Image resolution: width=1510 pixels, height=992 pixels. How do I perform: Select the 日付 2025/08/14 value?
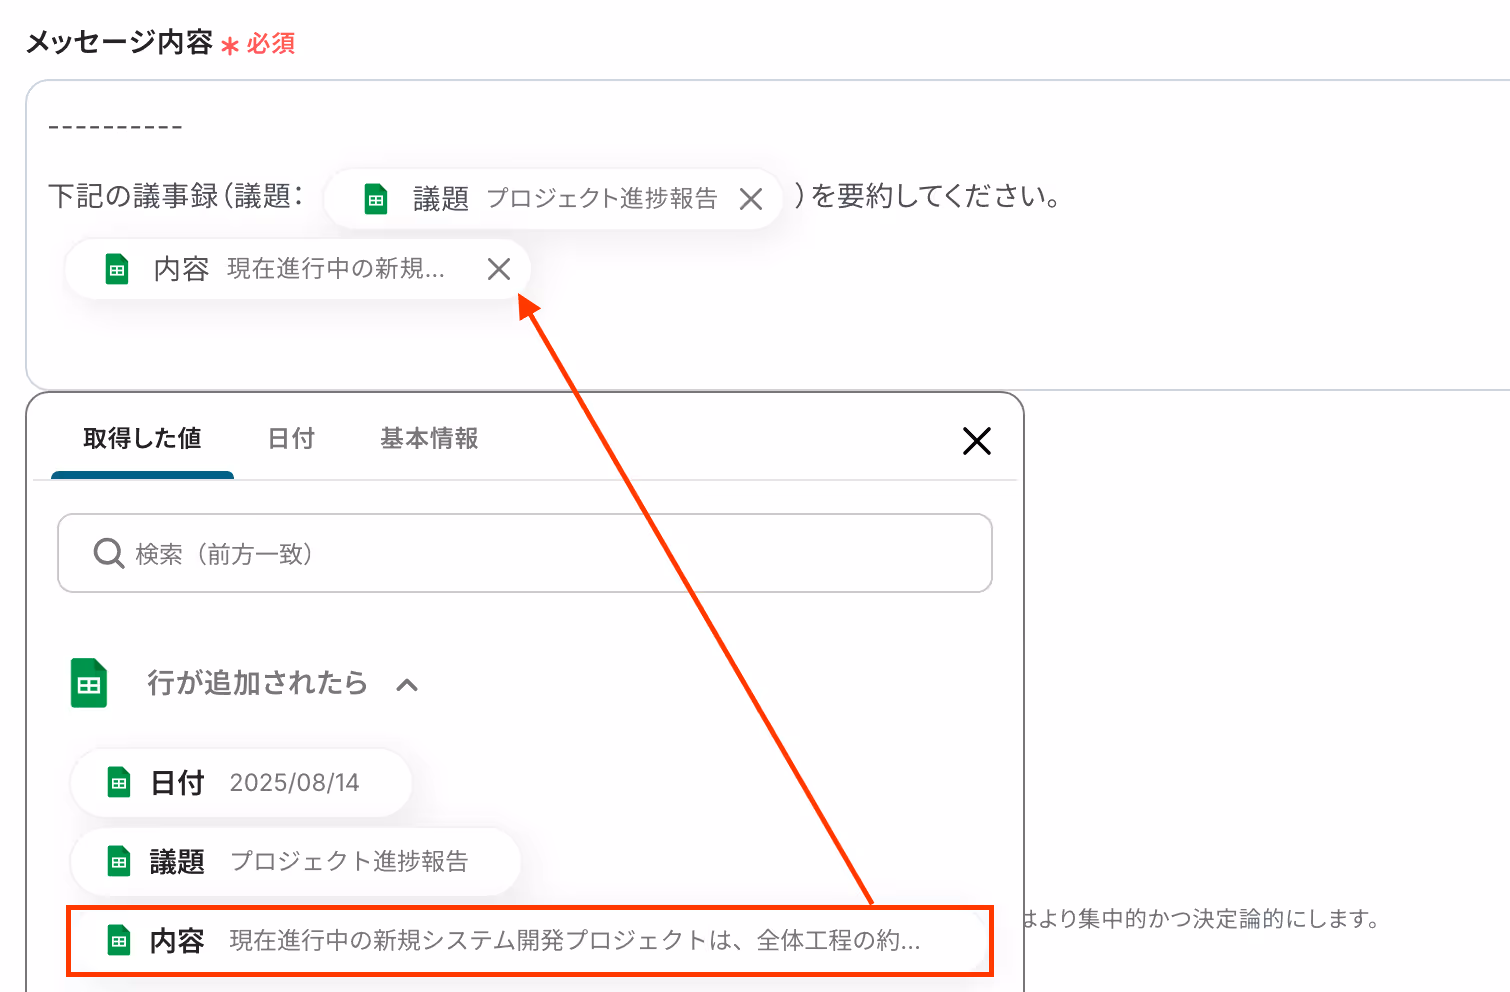click(x=241, y=783)
